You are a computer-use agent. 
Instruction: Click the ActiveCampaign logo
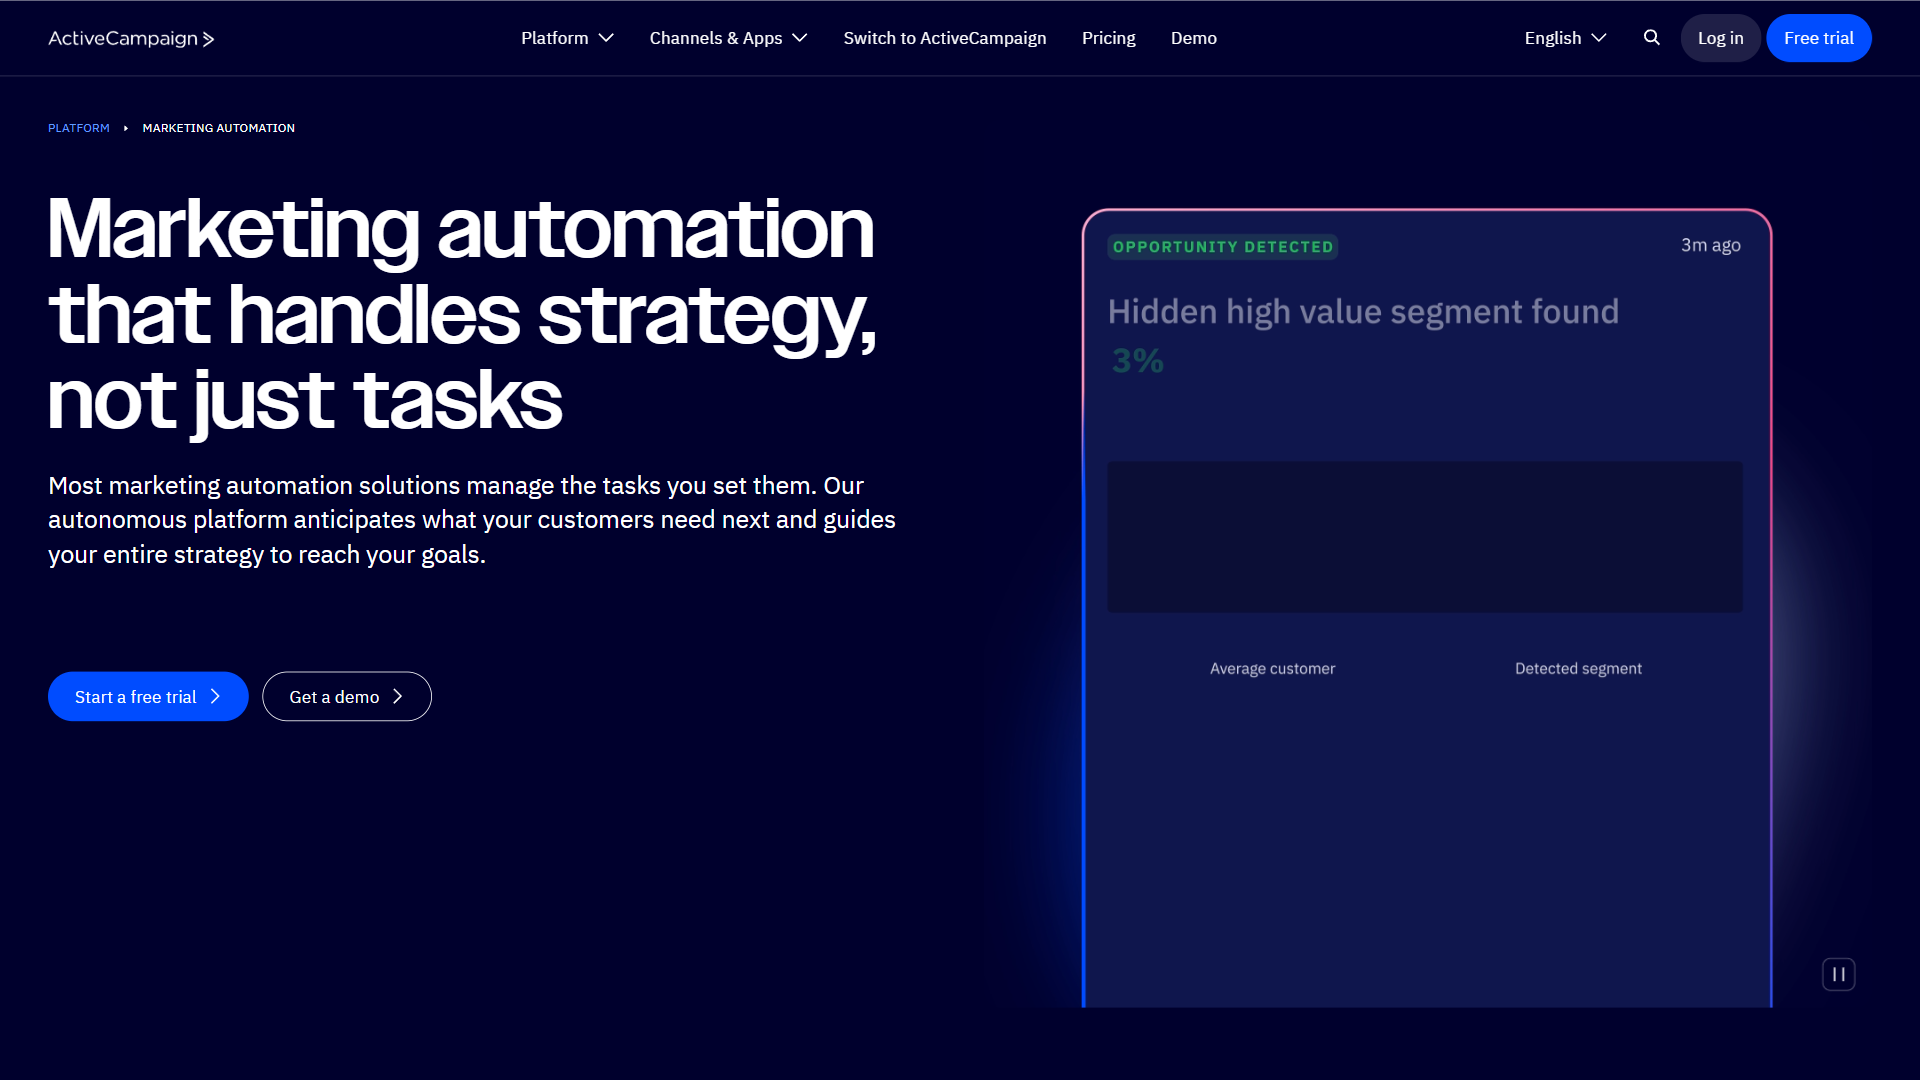tap(131, 38)
